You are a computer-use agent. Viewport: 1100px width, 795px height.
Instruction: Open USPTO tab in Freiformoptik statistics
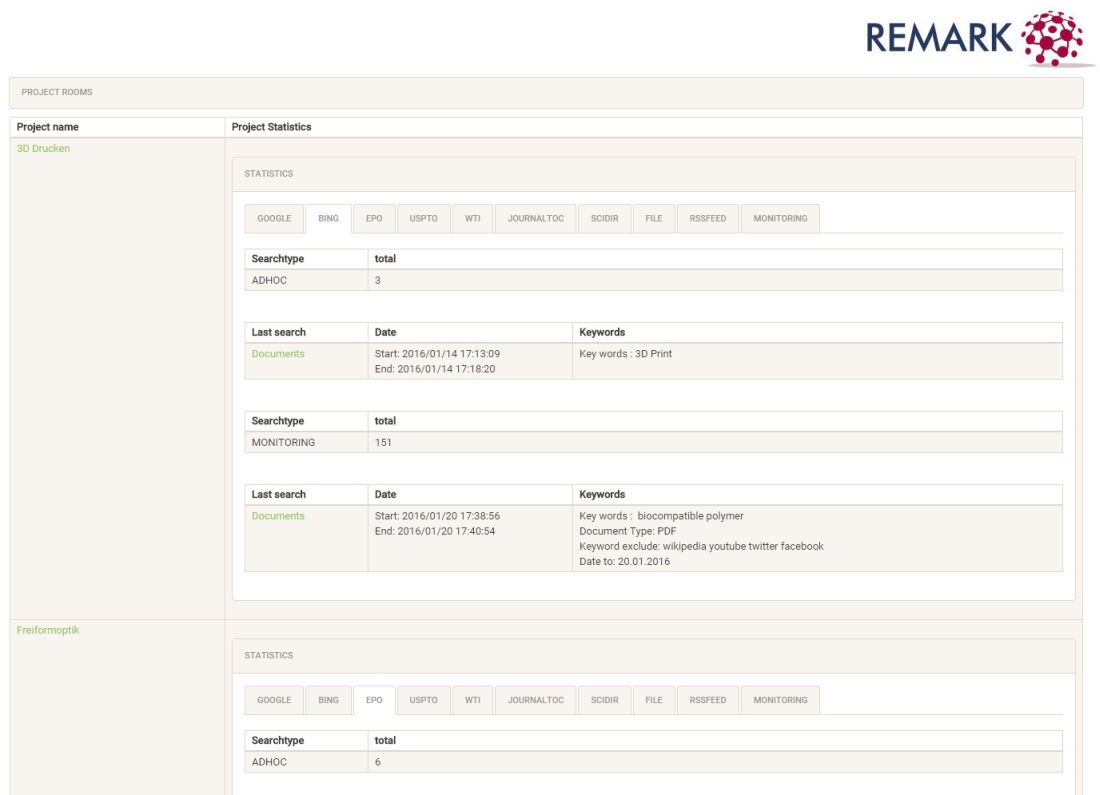423,700
